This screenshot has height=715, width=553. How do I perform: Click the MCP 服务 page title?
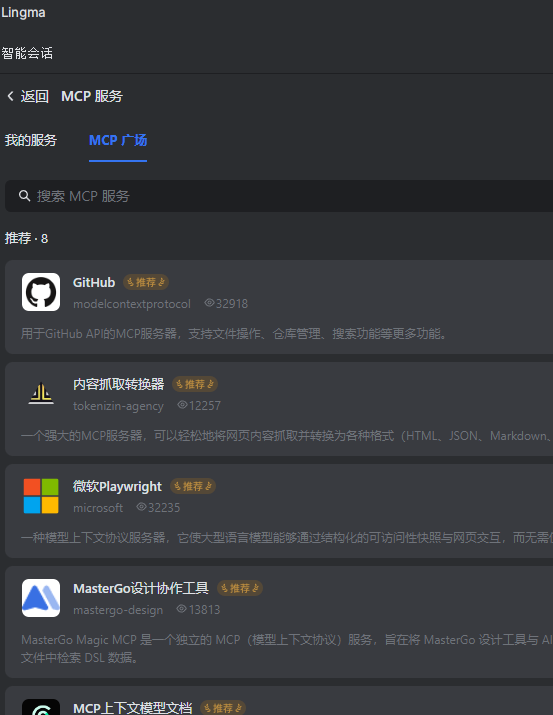[x=92, y=96]
